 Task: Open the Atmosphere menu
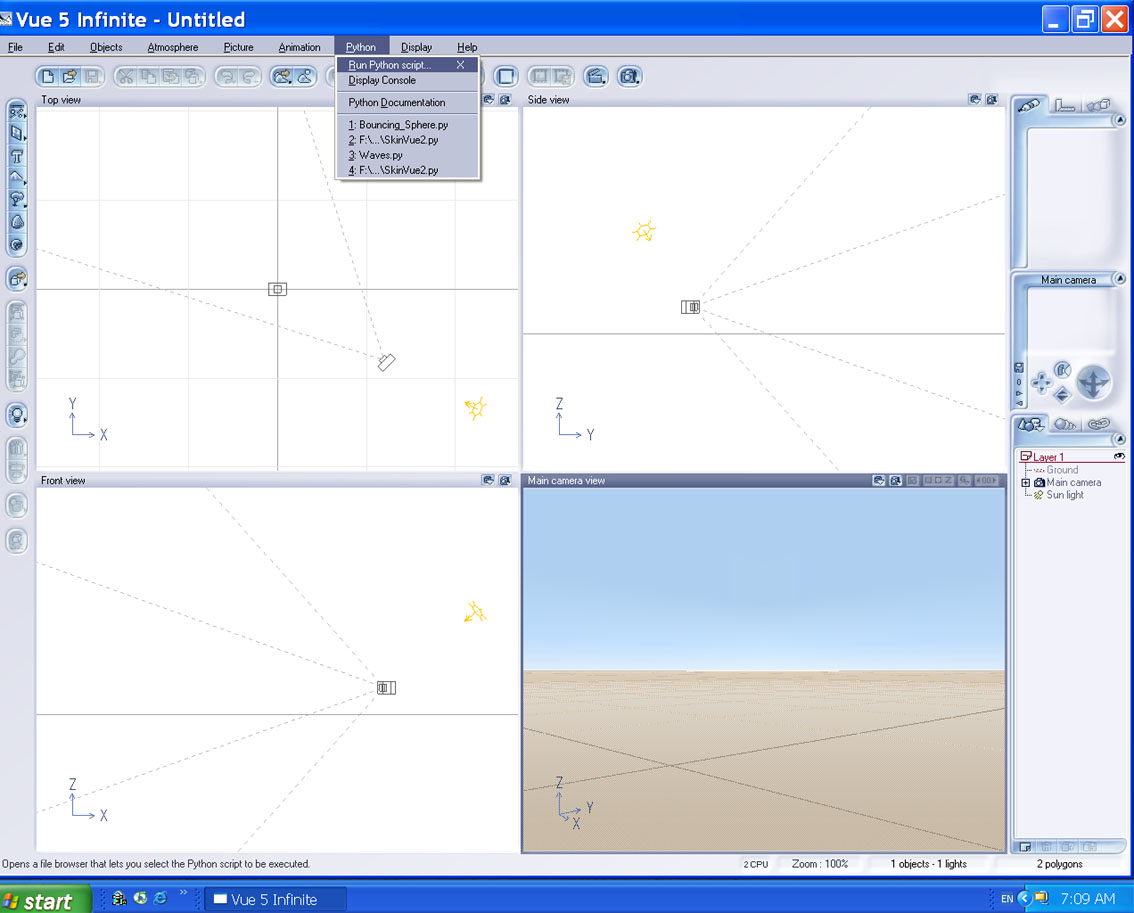point(172,47)
